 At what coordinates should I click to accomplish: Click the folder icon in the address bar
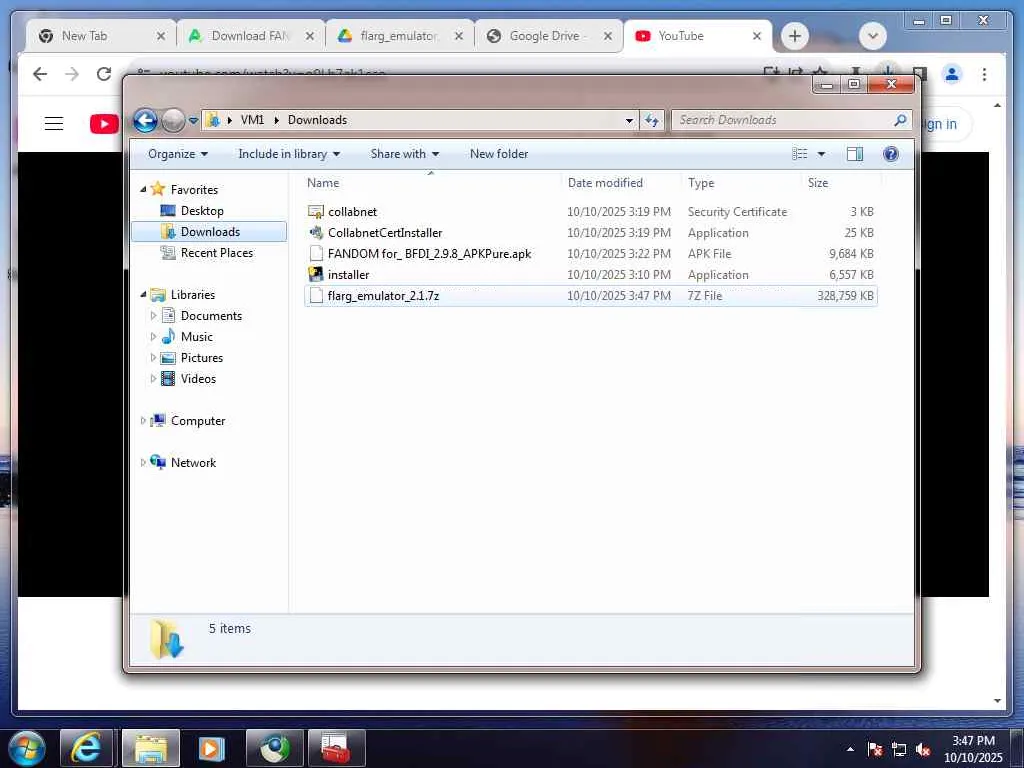[x=213, y=120]
